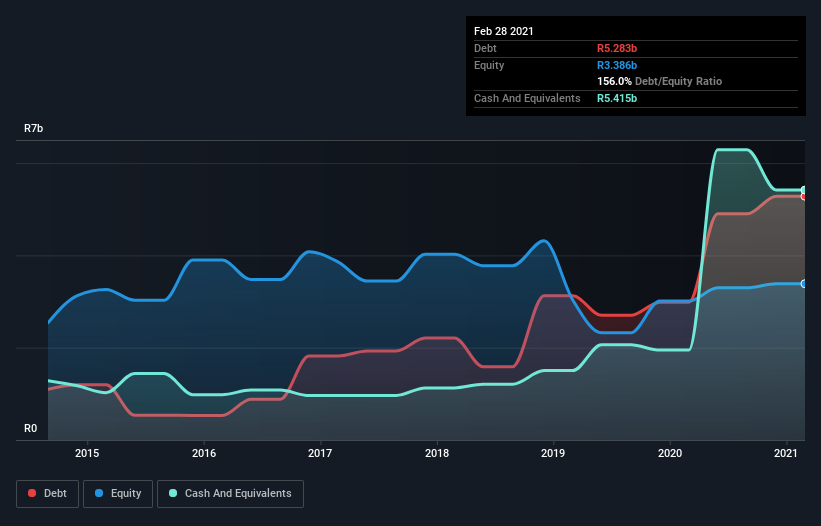Click the 156.0% Debt/Equity Ratio text
This screenshot has width=821, height=526.
[x=659, y=81]
